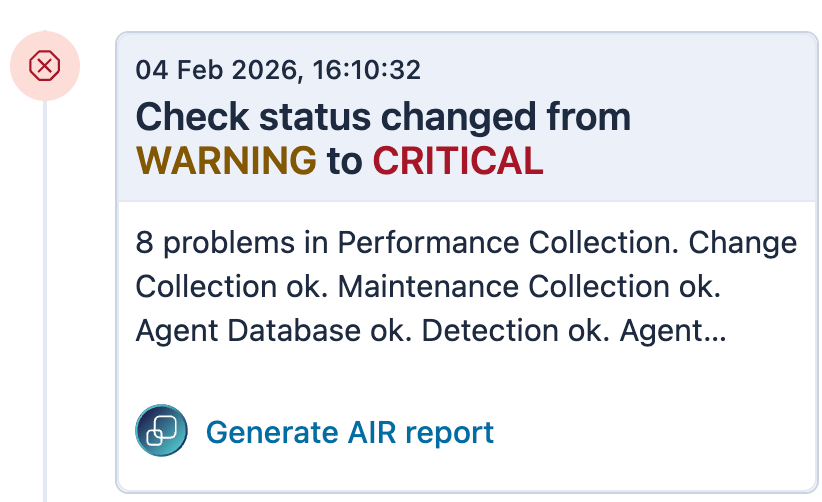The height and width of the screenshot is (502, 822).
Task: Click the word 'to' between the statuses
Action: click(x=344, y=160)
